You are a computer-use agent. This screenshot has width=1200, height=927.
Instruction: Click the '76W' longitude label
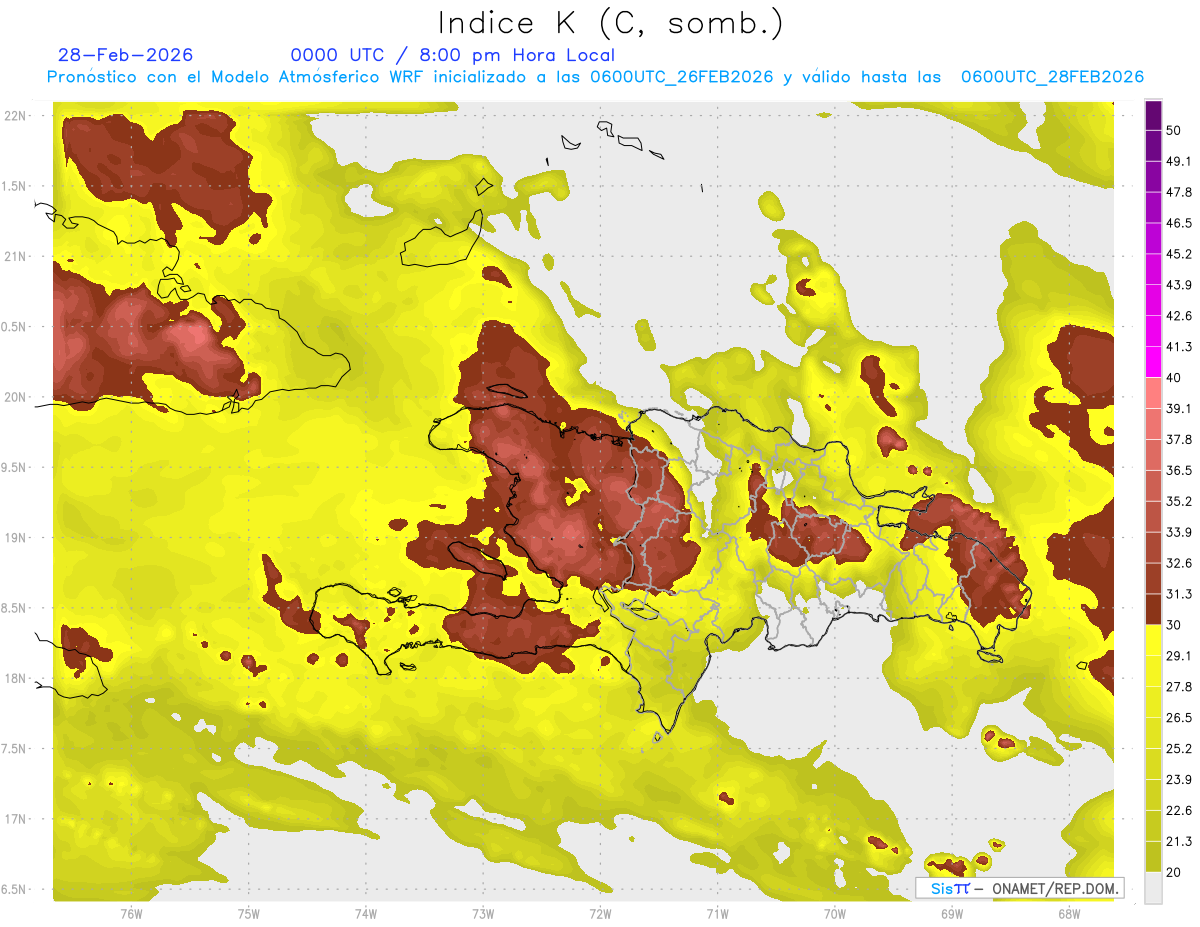(x=131, y=914)
